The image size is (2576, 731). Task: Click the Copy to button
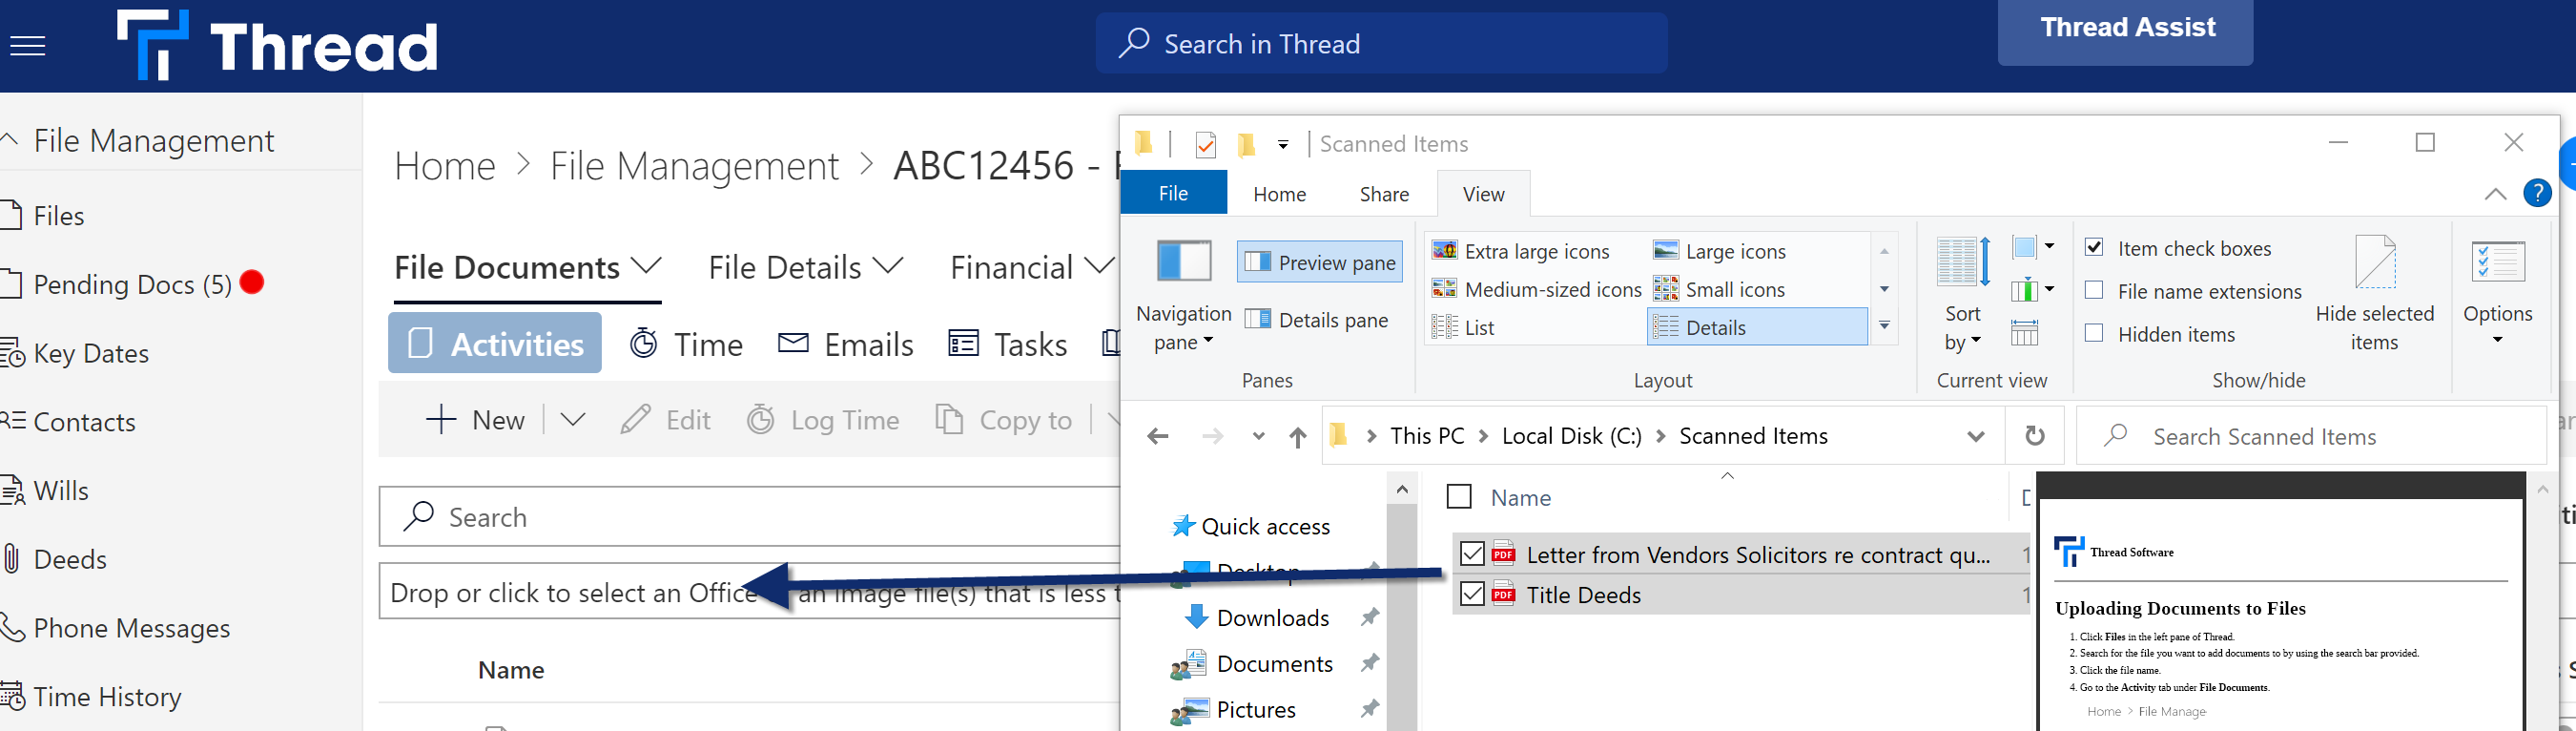tap(1004, 420)
